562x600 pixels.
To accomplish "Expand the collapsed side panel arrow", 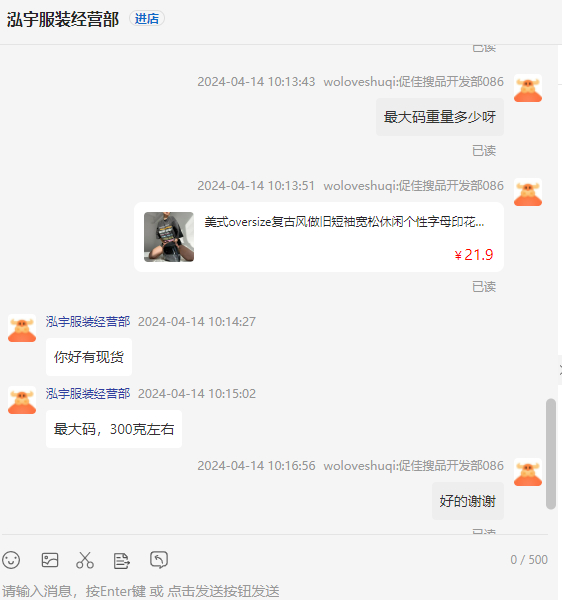I will click(560, 370).
